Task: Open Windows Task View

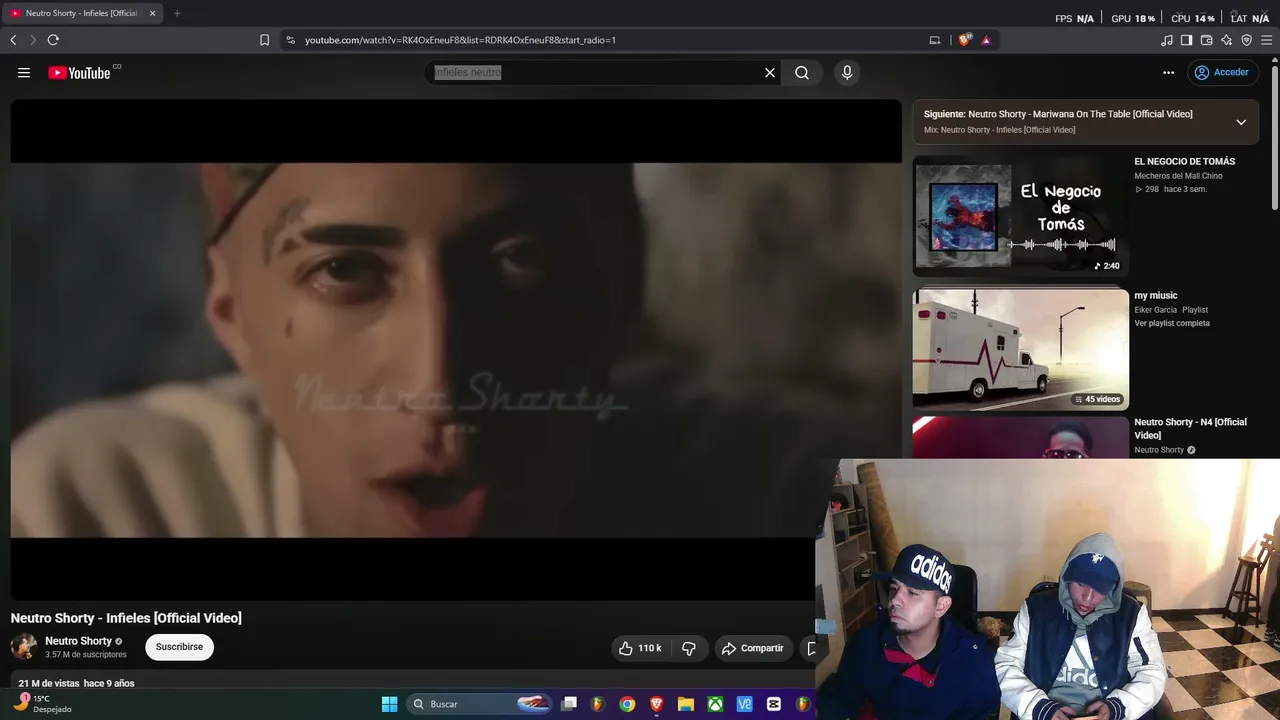Action: (x=569, y=704)
